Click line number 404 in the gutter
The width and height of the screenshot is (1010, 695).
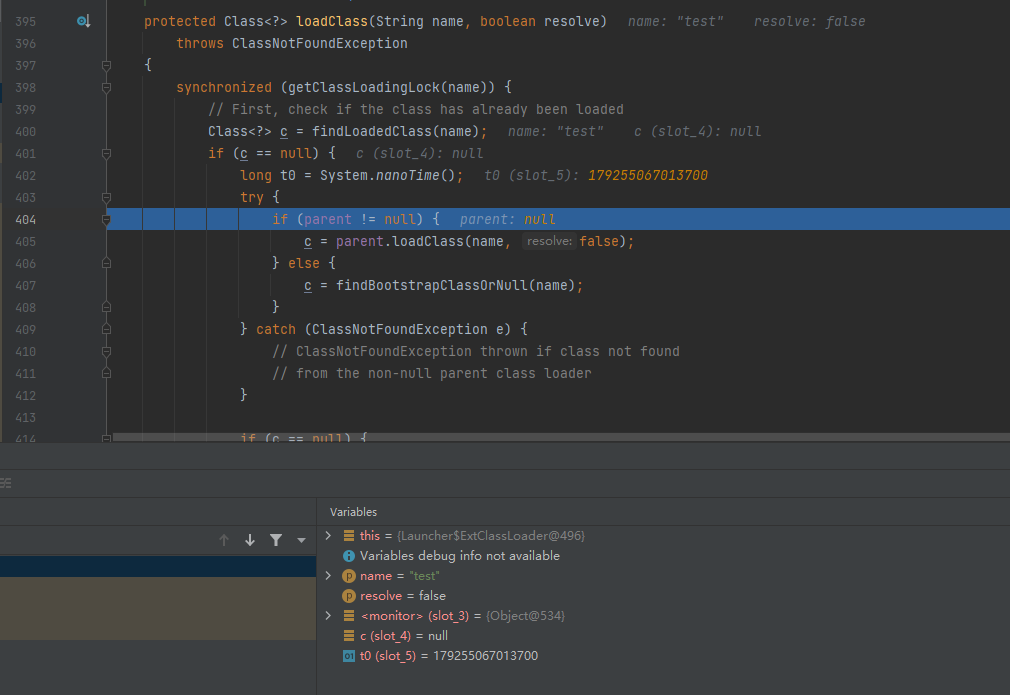25,220
